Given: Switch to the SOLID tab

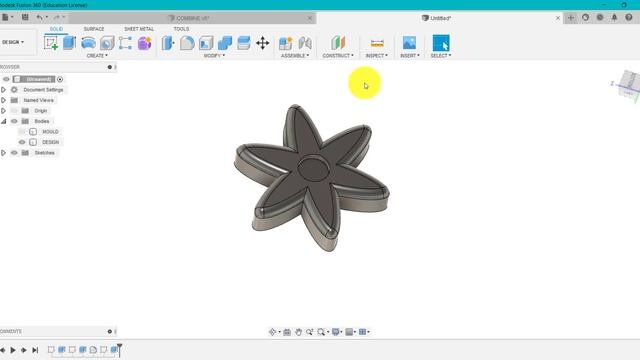Looking at the screenshot, I should (56, 29).
